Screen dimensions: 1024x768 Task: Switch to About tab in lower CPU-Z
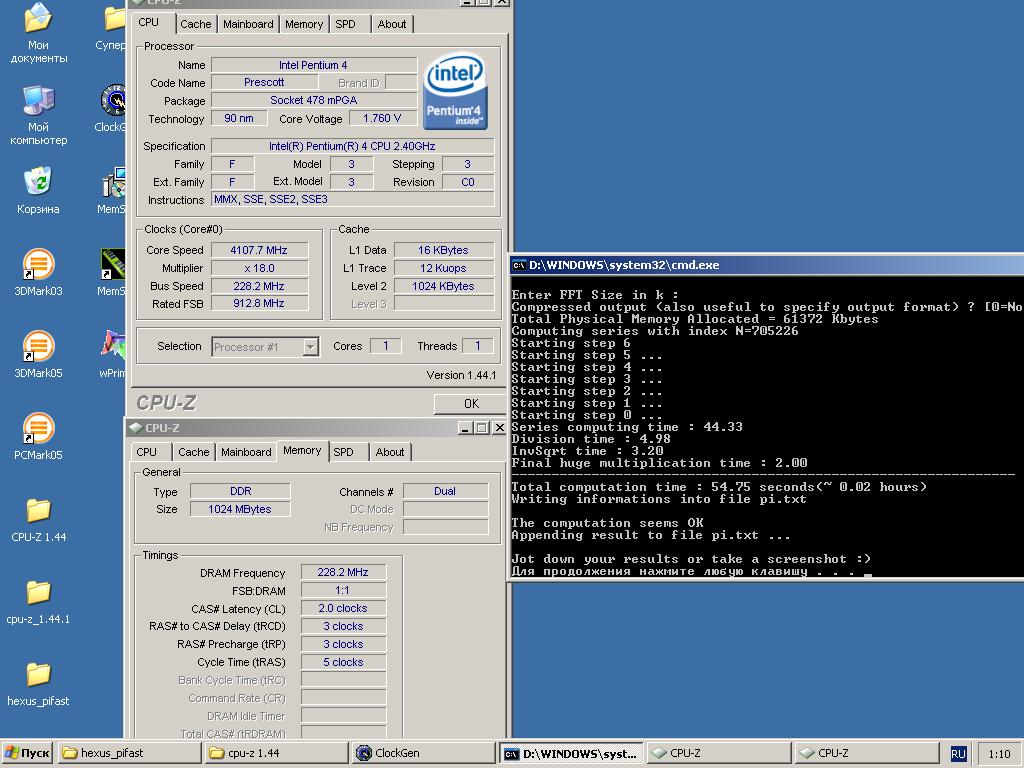[390, 452]
